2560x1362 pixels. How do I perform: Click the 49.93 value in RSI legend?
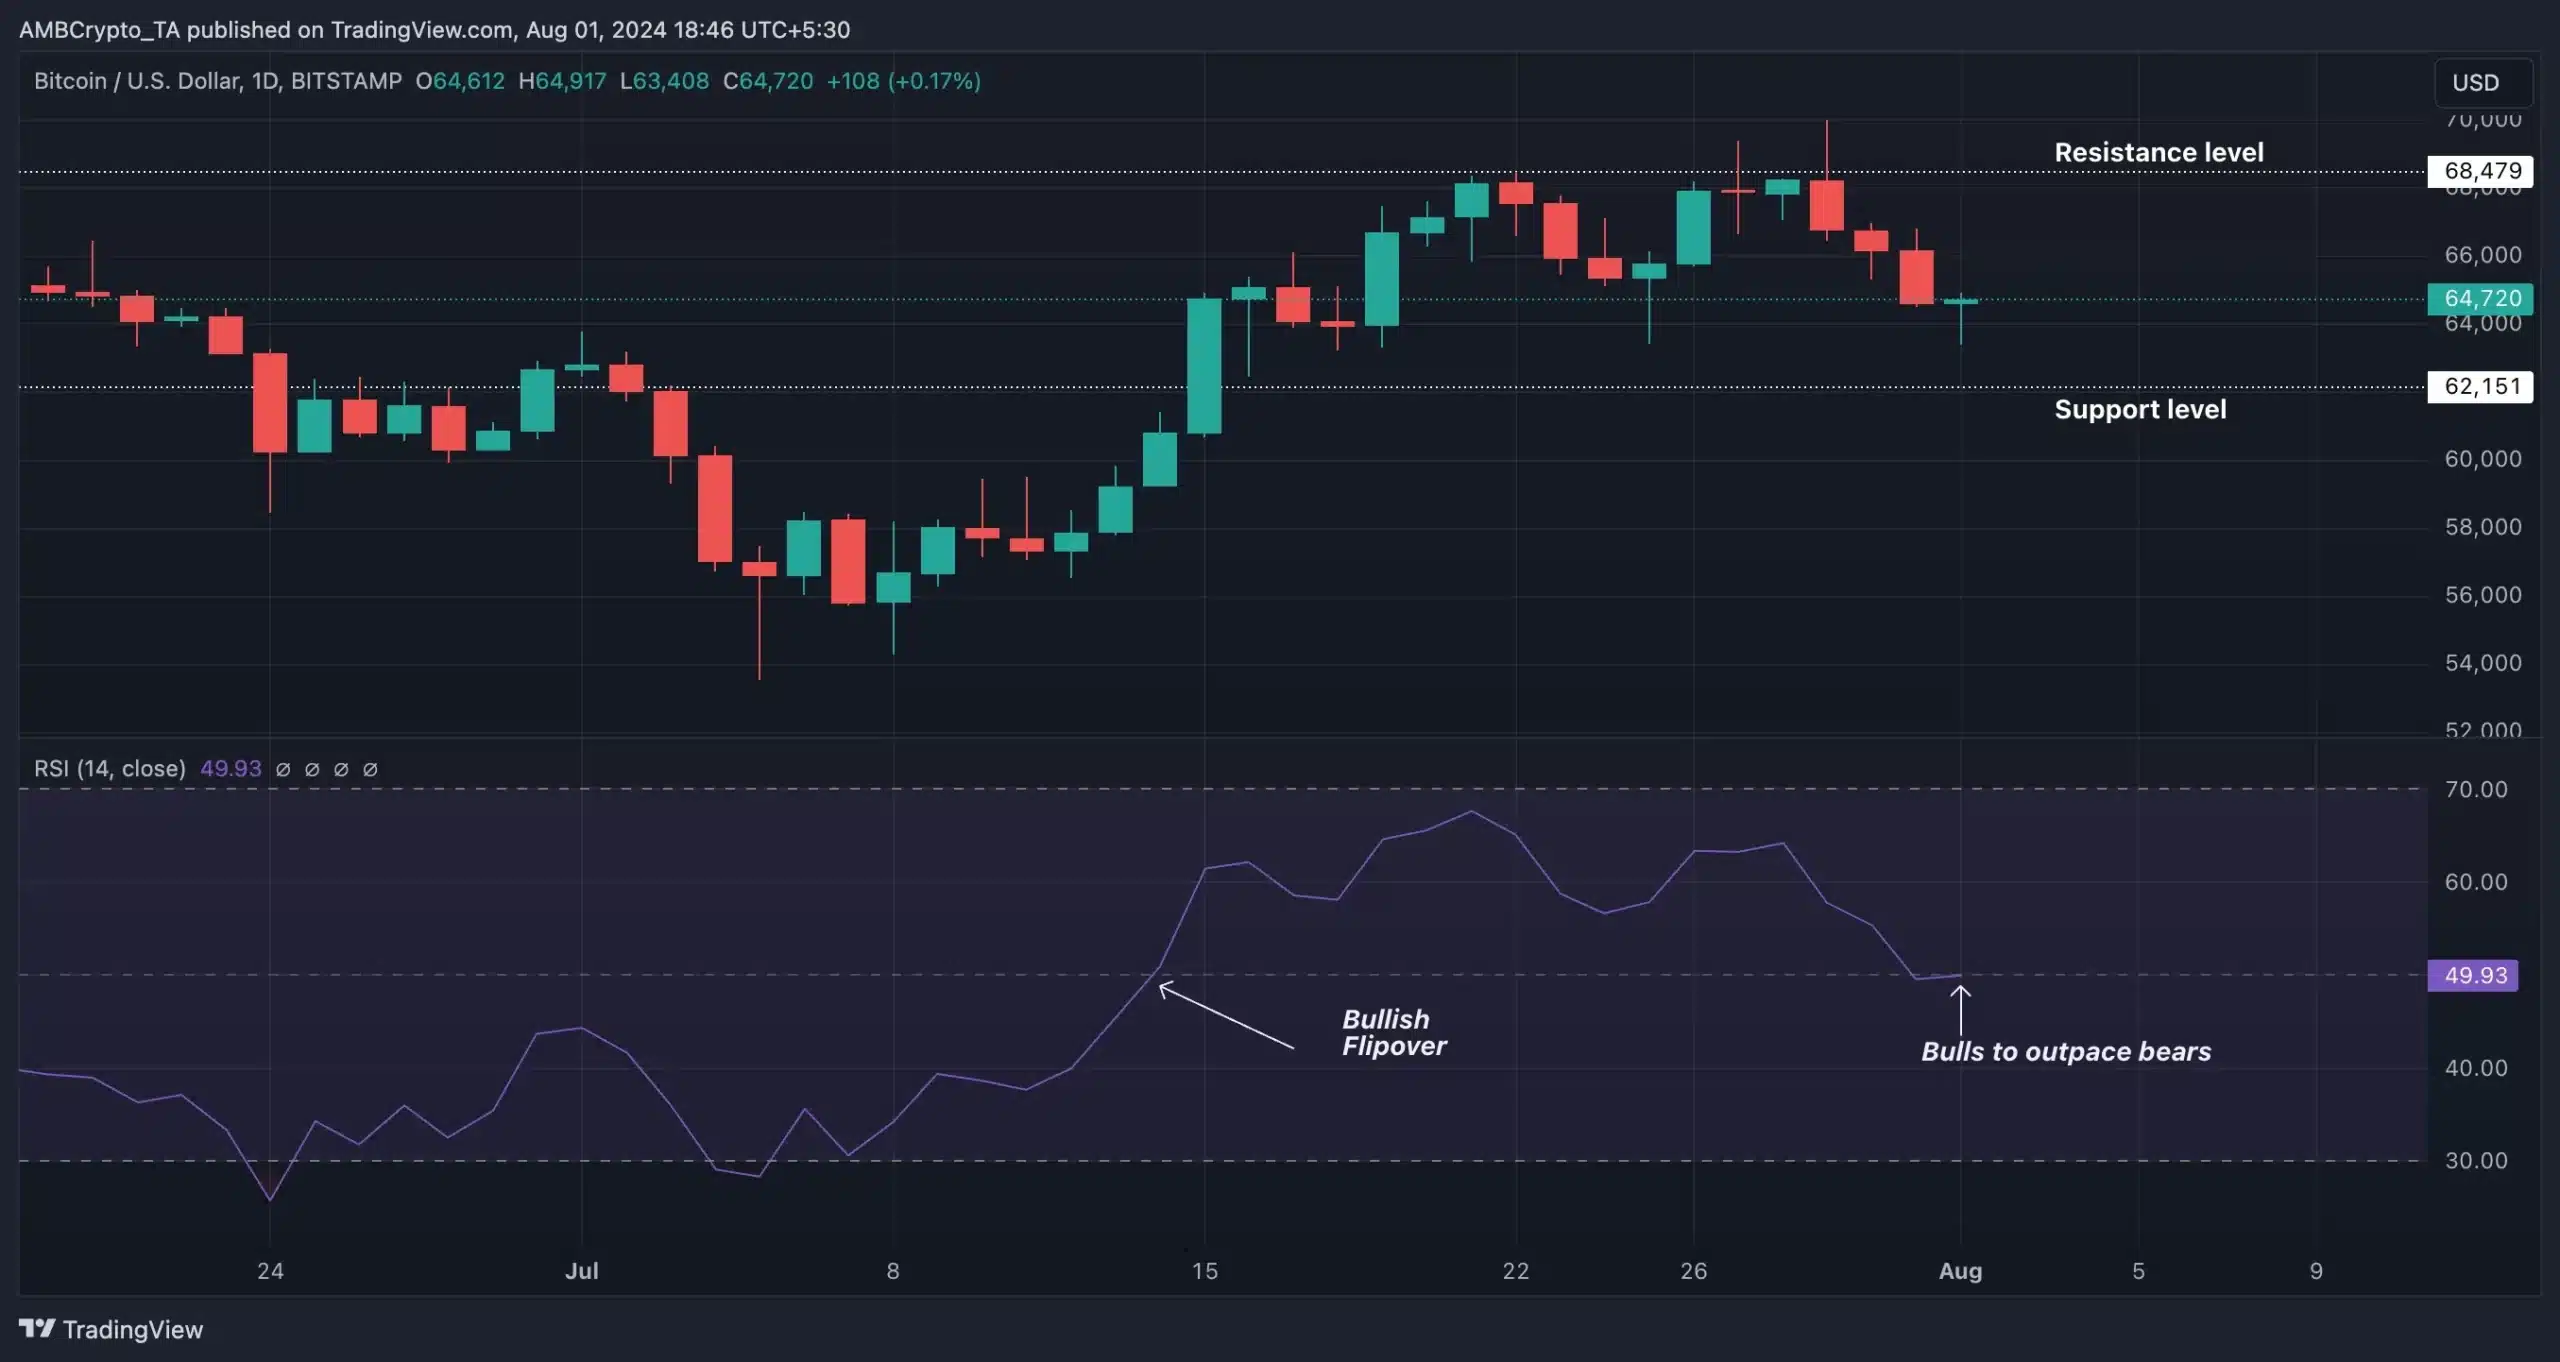point(231,768)
